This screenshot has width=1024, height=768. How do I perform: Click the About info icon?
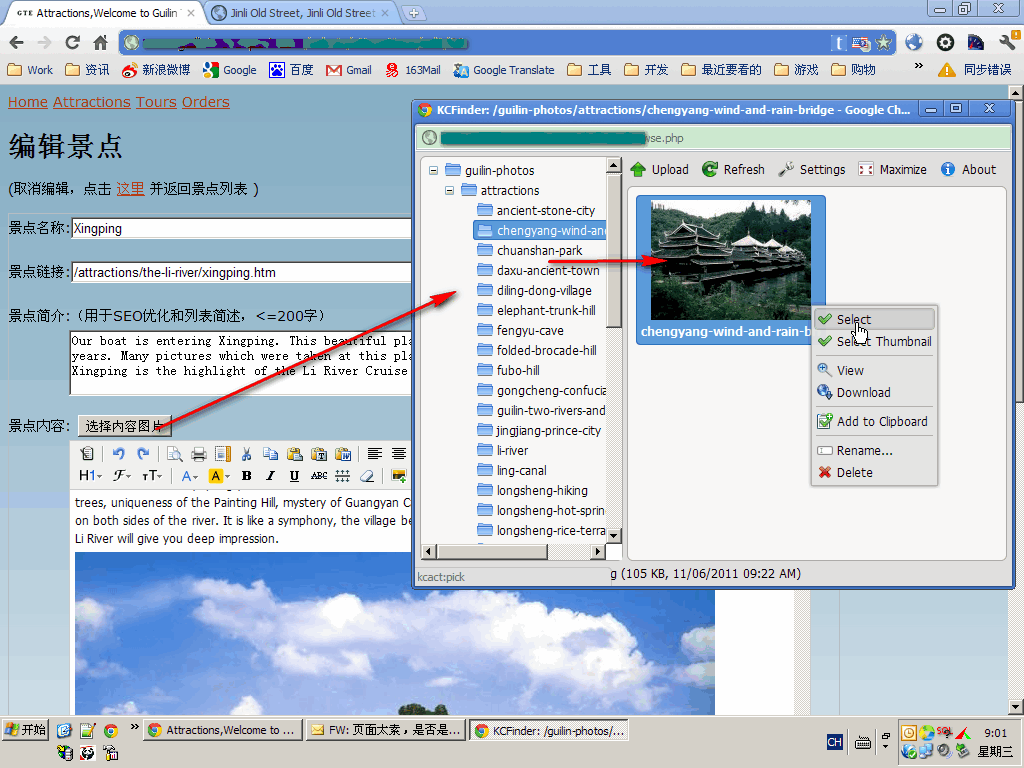(x=948, y=170)
